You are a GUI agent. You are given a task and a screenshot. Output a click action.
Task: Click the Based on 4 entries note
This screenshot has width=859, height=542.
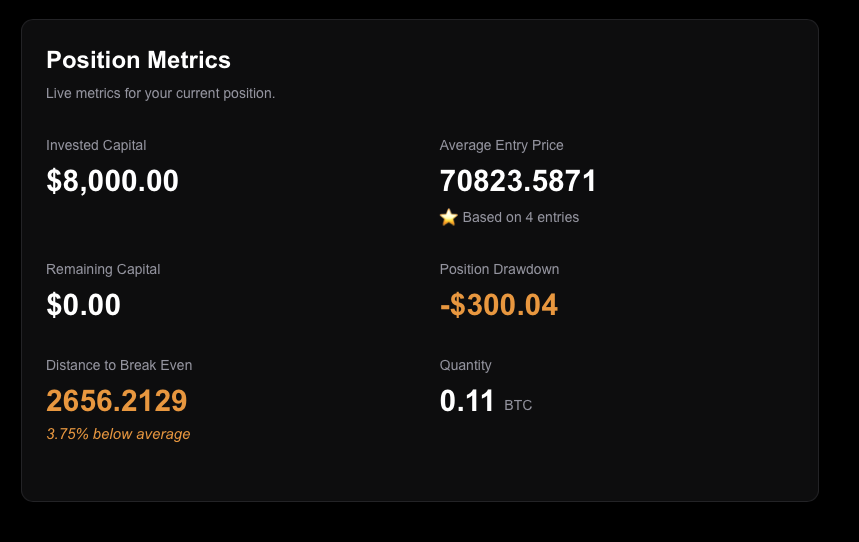point(520,218)
